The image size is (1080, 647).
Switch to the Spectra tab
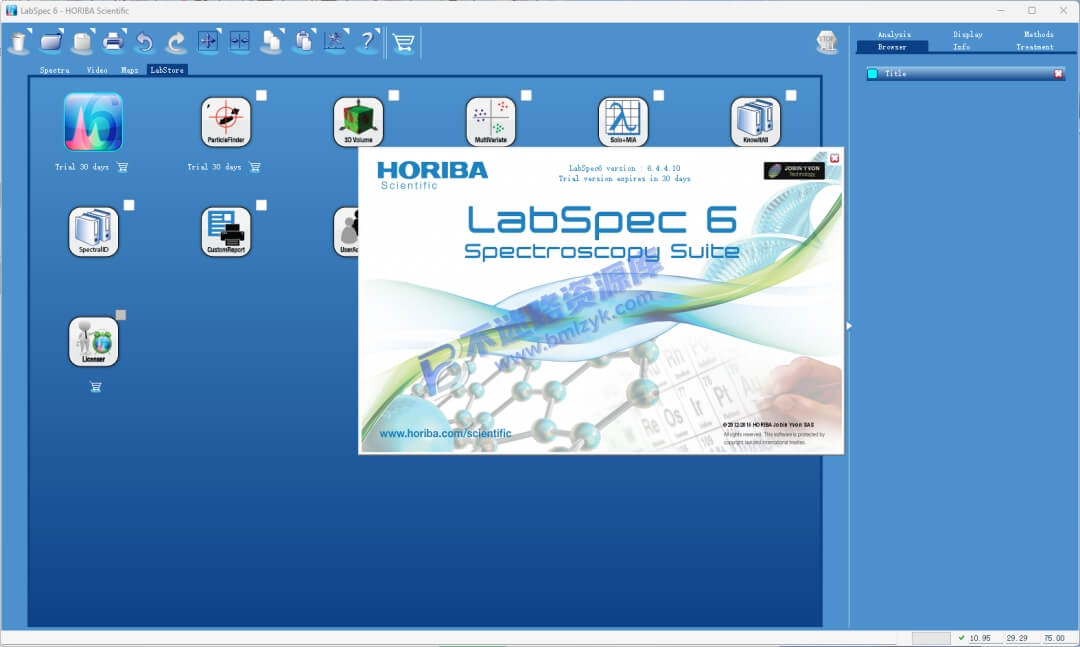54,70
